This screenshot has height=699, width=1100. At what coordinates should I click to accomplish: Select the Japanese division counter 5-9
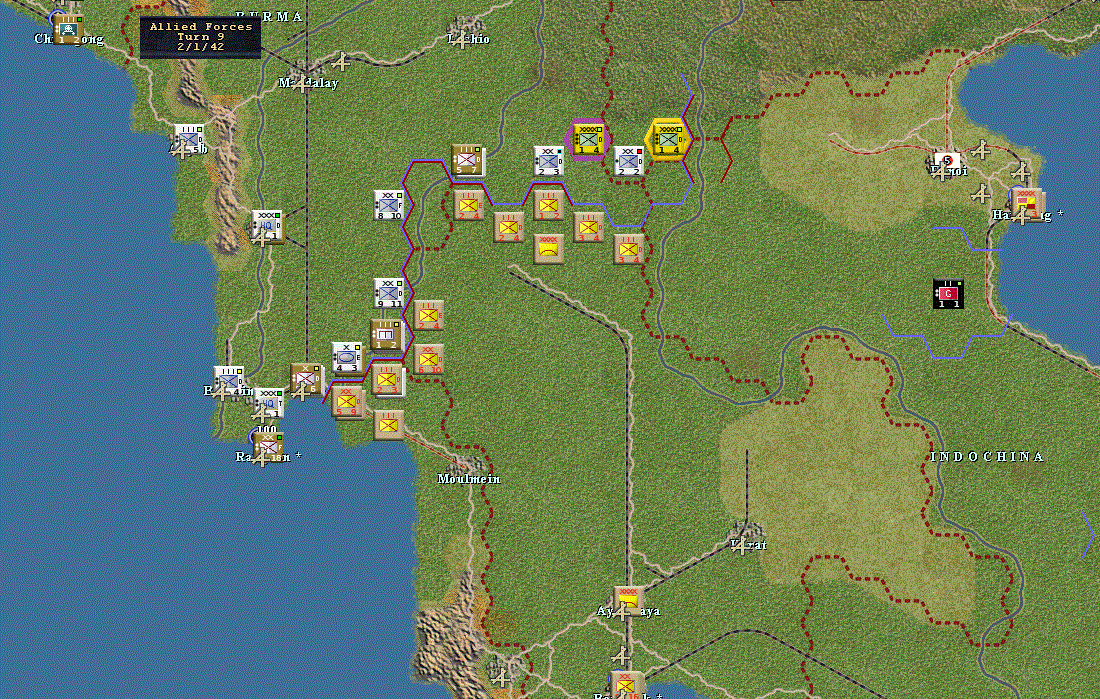coord(348,401)
